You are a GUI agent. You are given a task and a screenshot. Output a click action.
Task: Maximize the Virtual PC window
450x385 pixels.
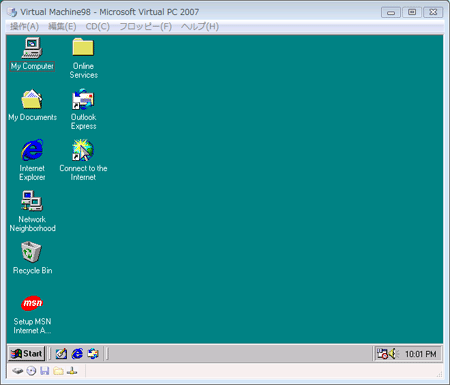(x=412, y=12)
